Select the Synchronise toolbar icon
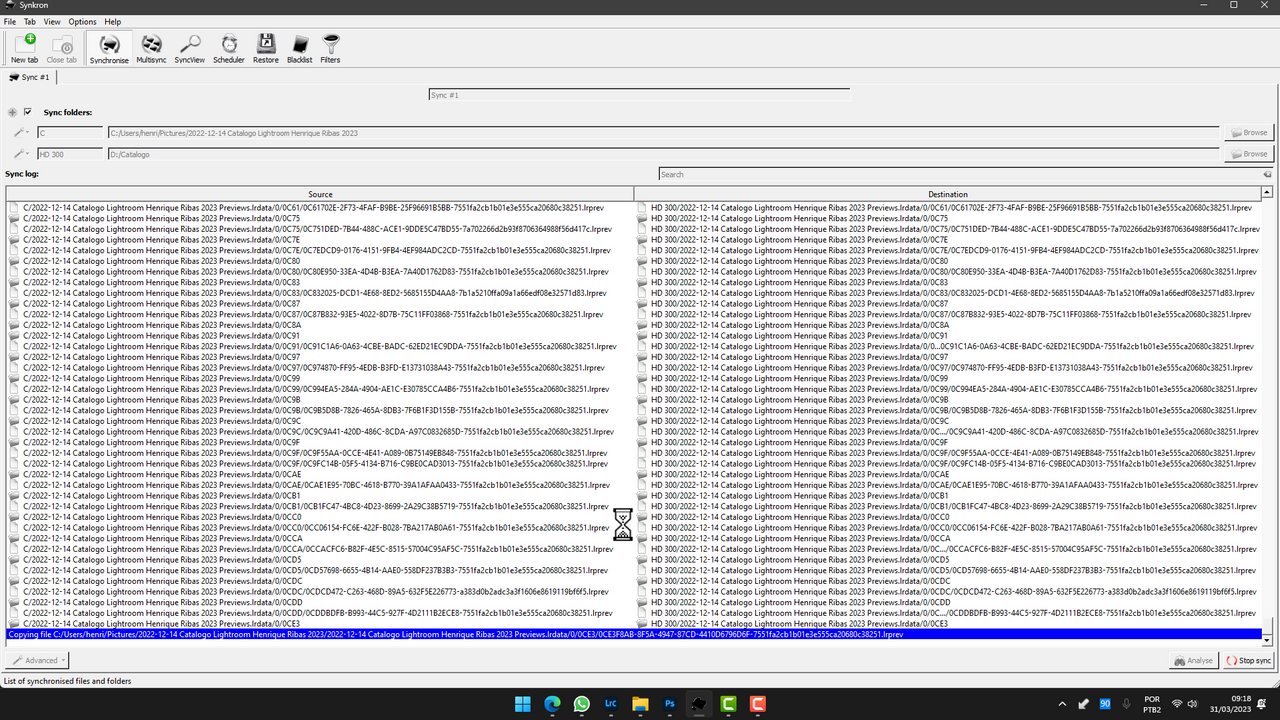Viewport: 1280px width, 720px height. 109,48
